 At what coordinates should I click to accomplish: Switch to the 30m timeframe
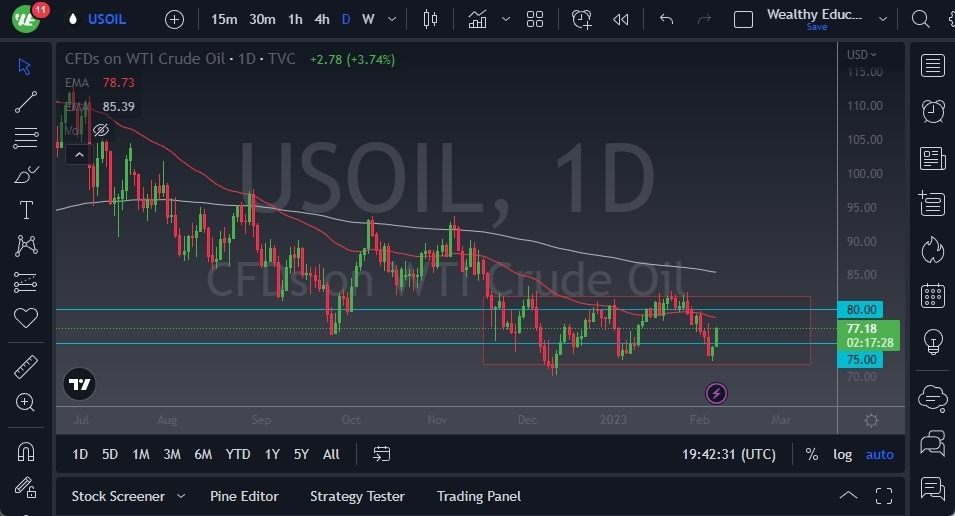262,19
